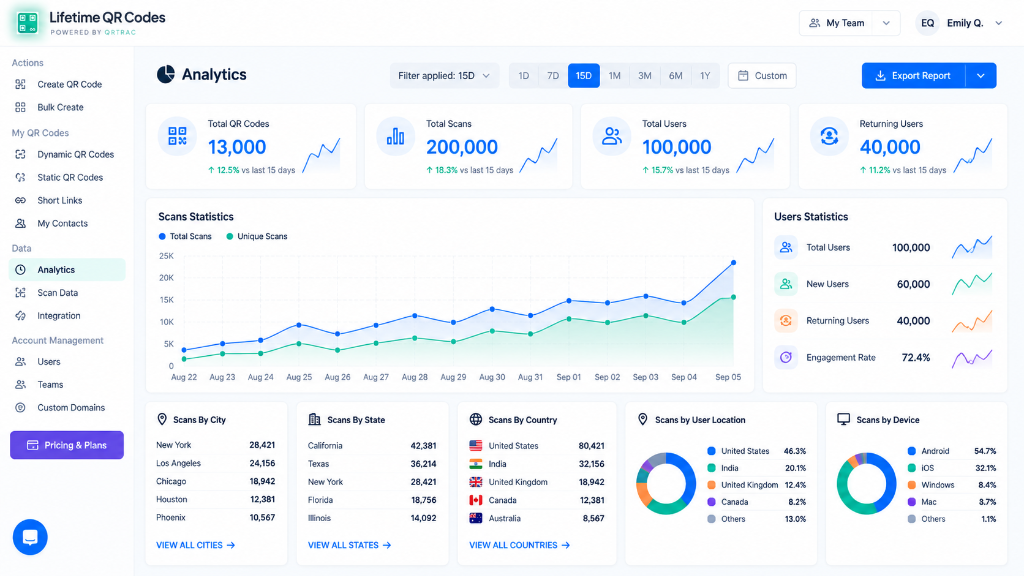Select the 1M time range
Screen dimensions: 1024x576
pos(615,76)
